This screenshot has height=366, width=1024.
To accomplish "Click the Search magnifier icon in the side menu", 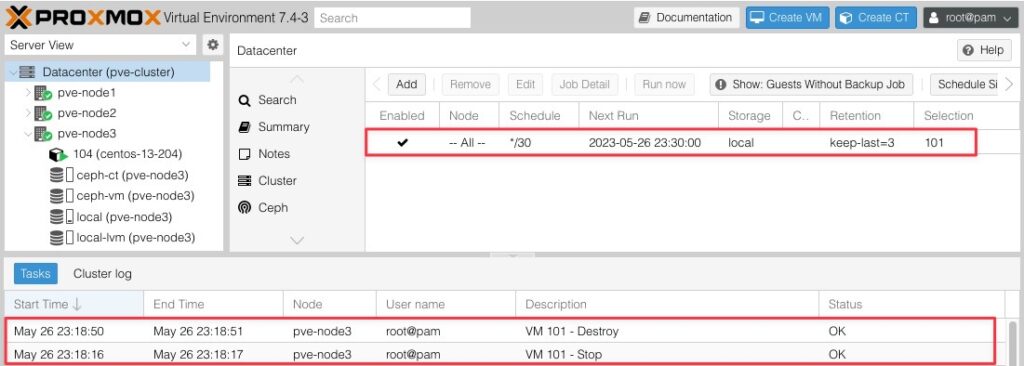I will pyautogui.click(x=244, y=101).
